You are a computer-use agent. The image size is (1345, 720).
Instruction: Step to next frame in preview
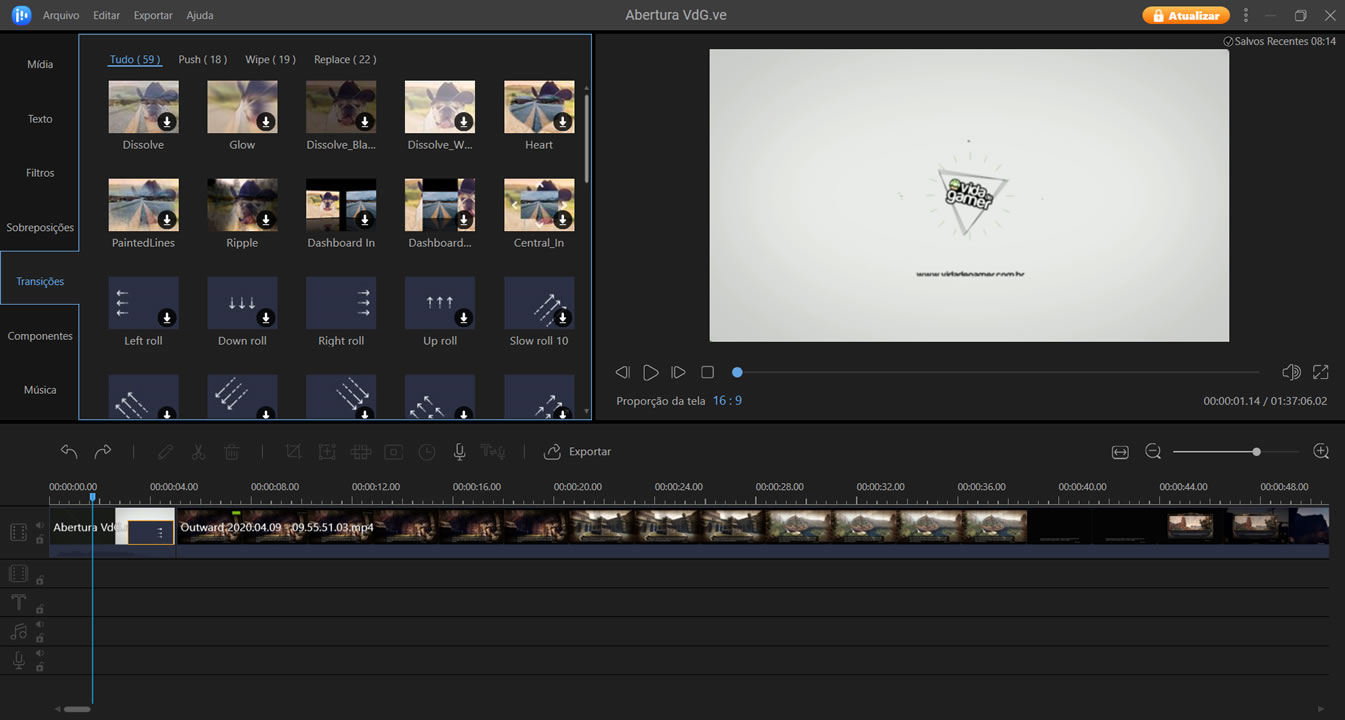[x=678, y=372]
